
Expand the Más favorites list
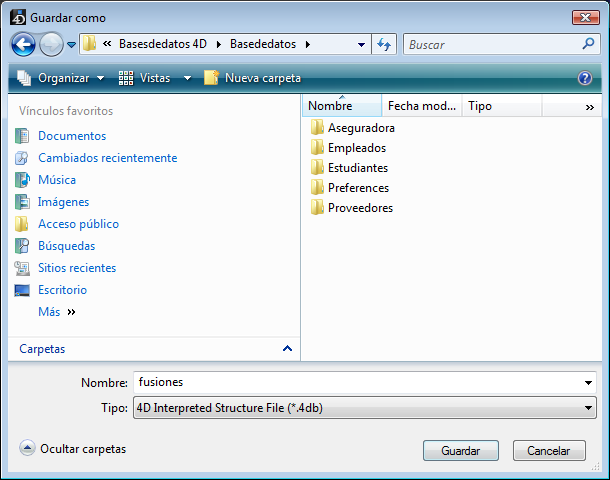[56, 312]
